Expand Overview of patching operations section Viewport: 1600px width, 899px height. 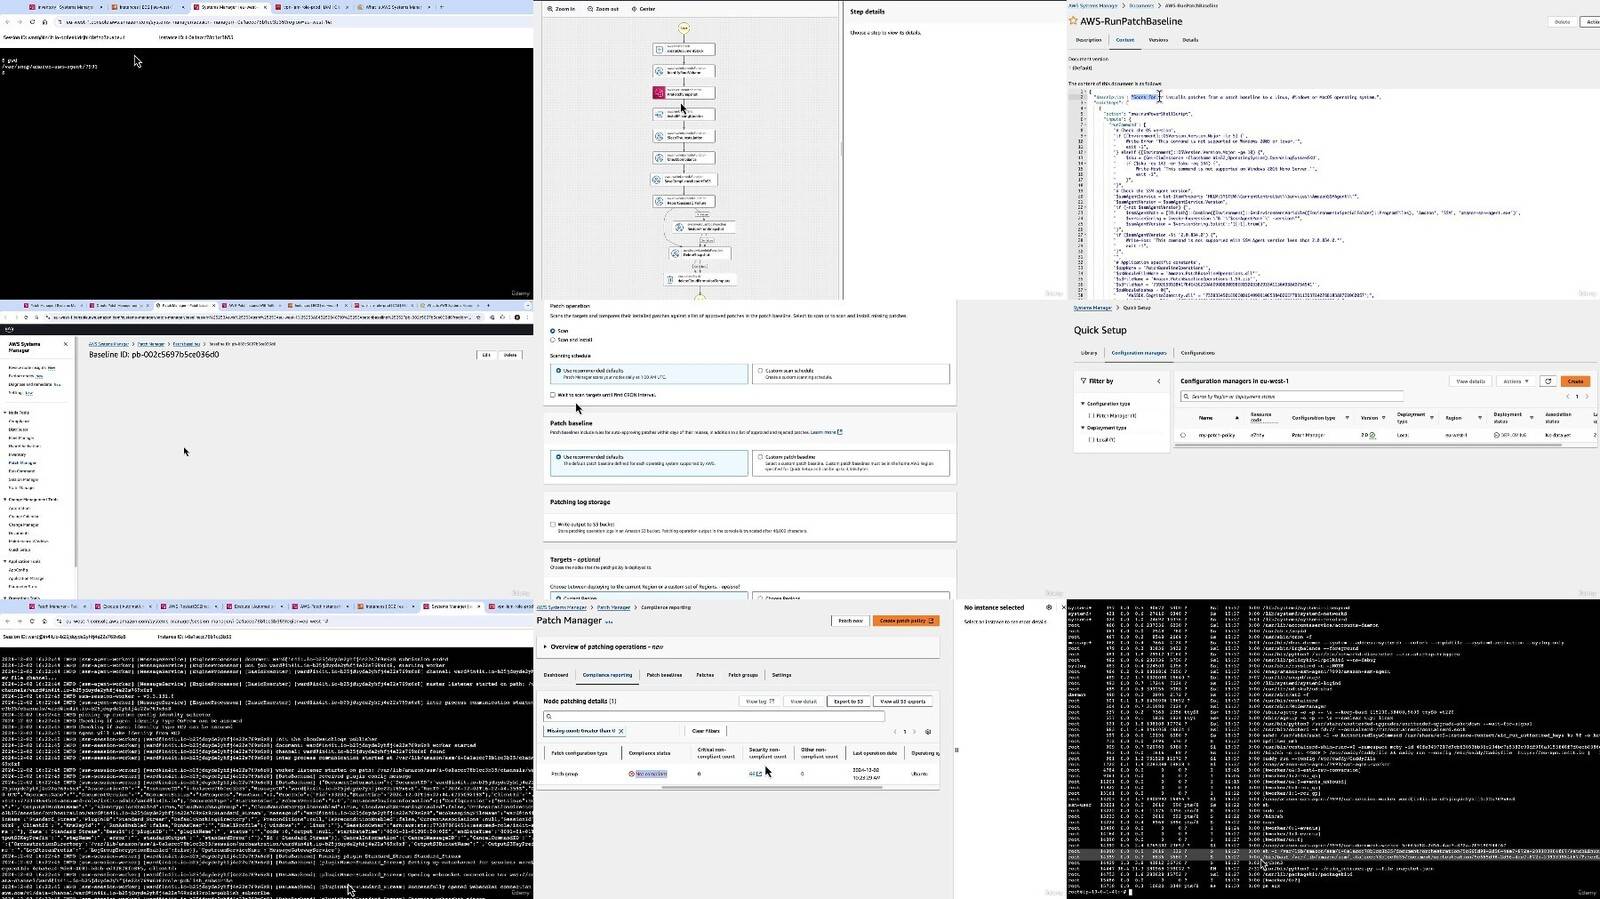pyautogui.click(x=546, y=647)
